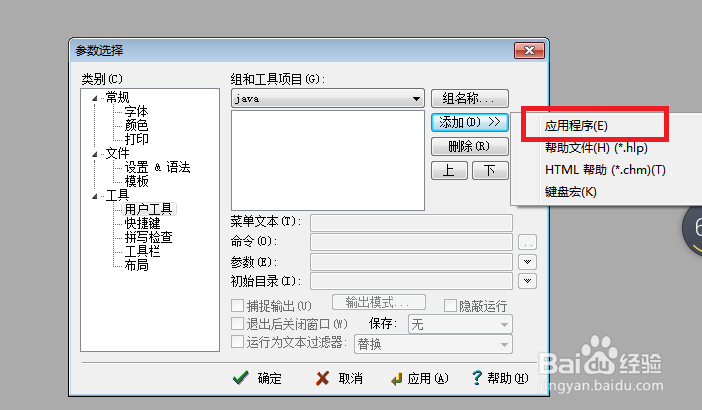This screenshot has width=702, height=410.
Task: Click the red X 取消 button
Action: click(339, 379)
